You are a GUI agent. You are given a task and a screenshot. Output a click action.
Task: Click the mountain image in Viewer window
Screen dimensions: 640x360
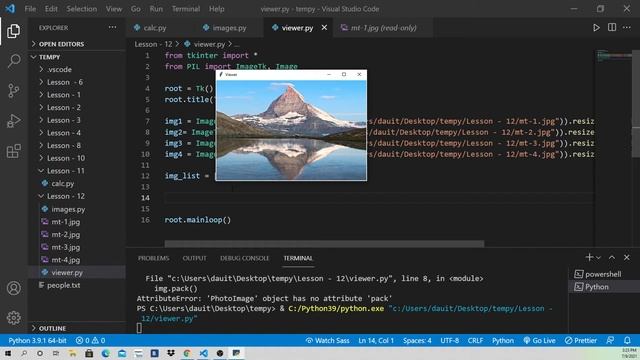pos(291,130)
